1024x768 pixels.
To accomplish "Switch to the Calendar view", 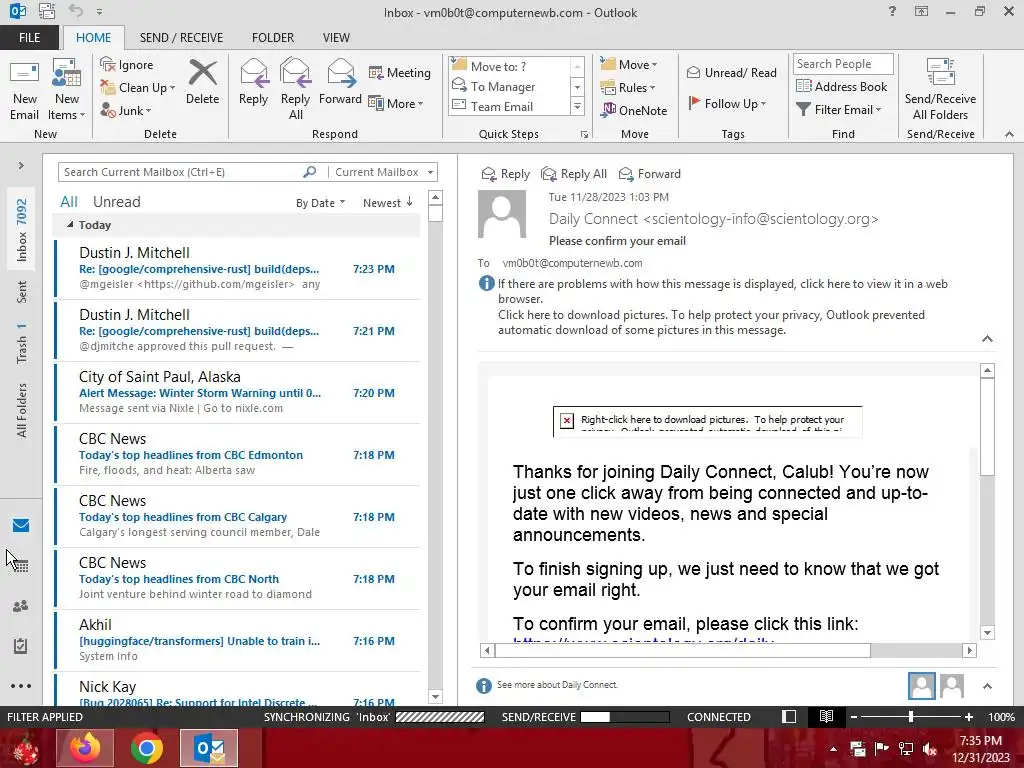I will coord(21,566).
